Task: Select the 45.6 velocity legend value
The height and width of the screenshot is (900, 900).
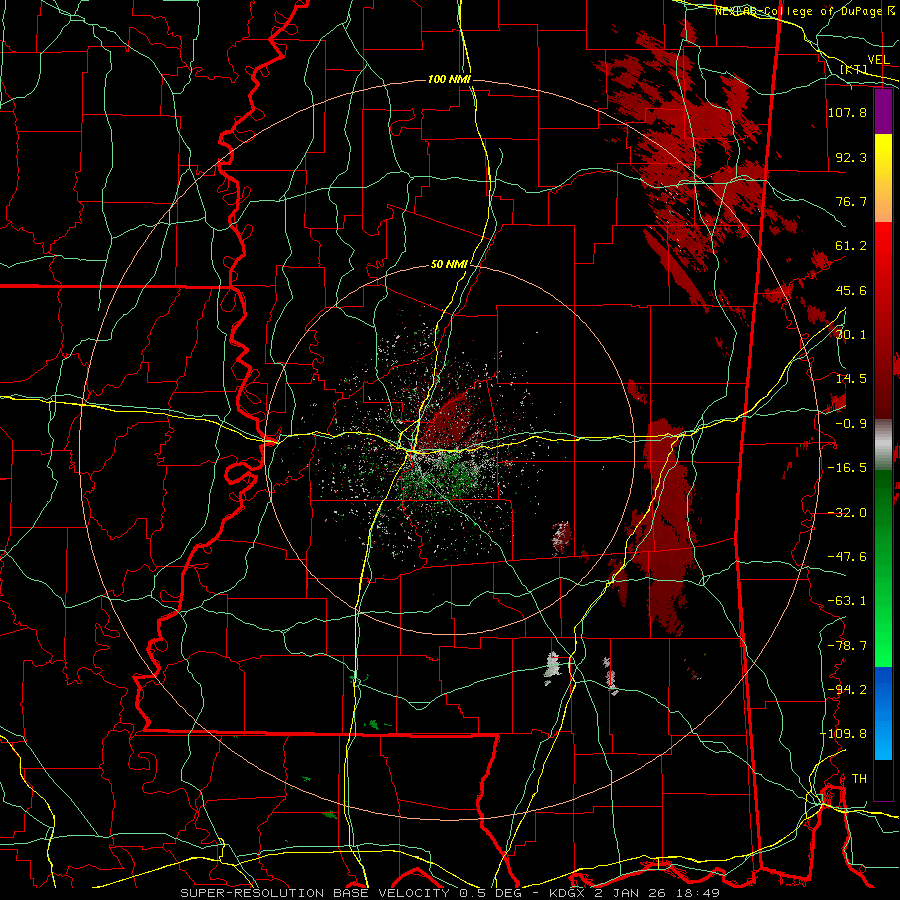Action: tap(851, 290)
